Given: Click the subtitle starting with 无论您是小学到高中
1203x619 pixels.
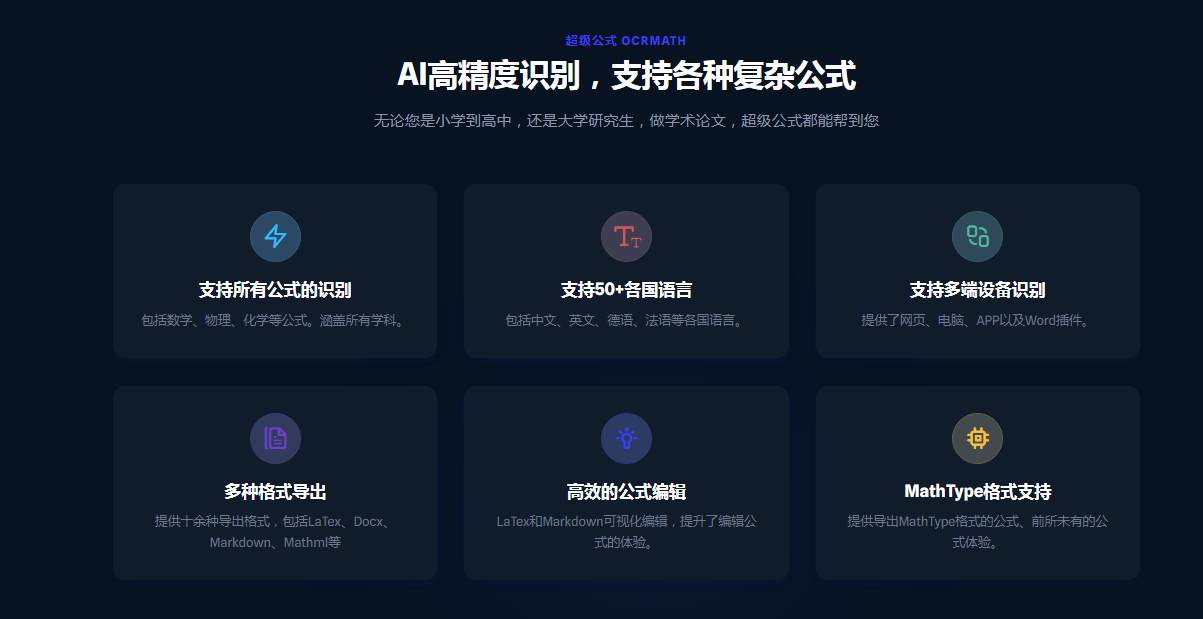Looking at the screenshot, I should [626, 121].
